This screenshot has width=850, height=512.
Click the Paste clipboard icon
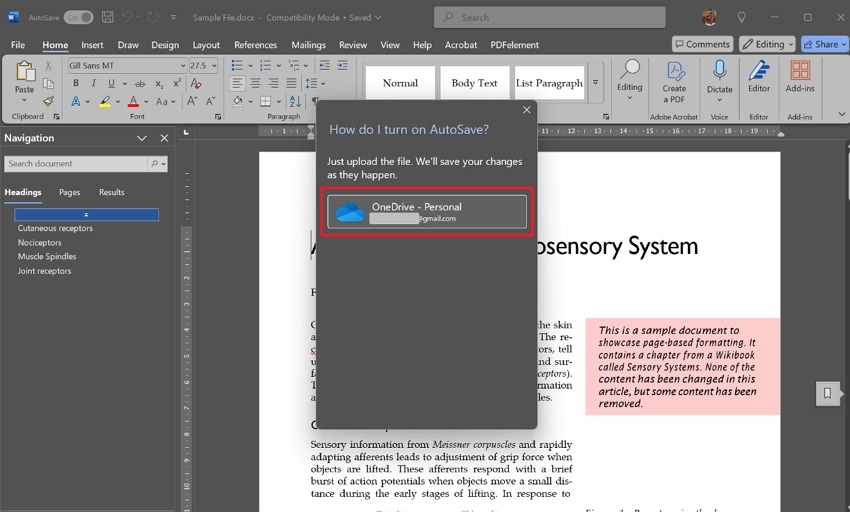pos(24,71)
